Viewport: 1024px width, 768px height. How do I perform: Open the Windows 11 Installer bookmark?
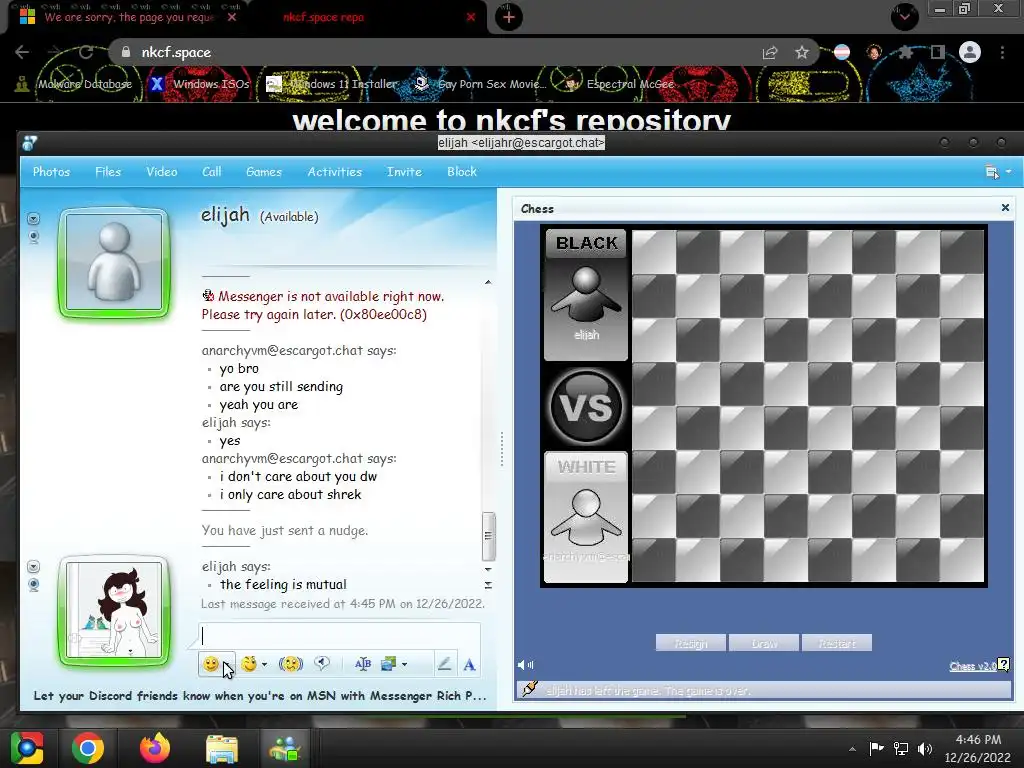pyautogui.click(x=331, y=84)
